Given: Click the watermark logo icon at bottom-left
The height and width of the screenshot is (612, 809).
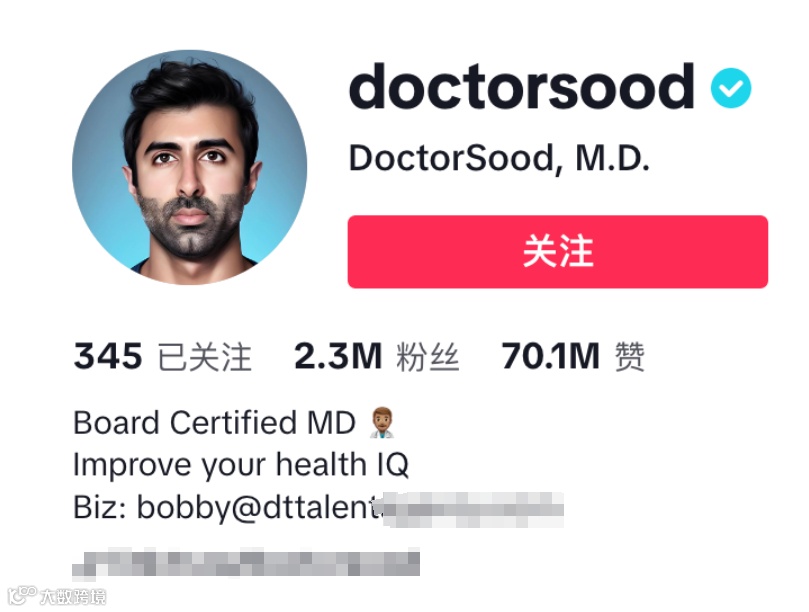Looking at the screenshot, I should point(22,595).
